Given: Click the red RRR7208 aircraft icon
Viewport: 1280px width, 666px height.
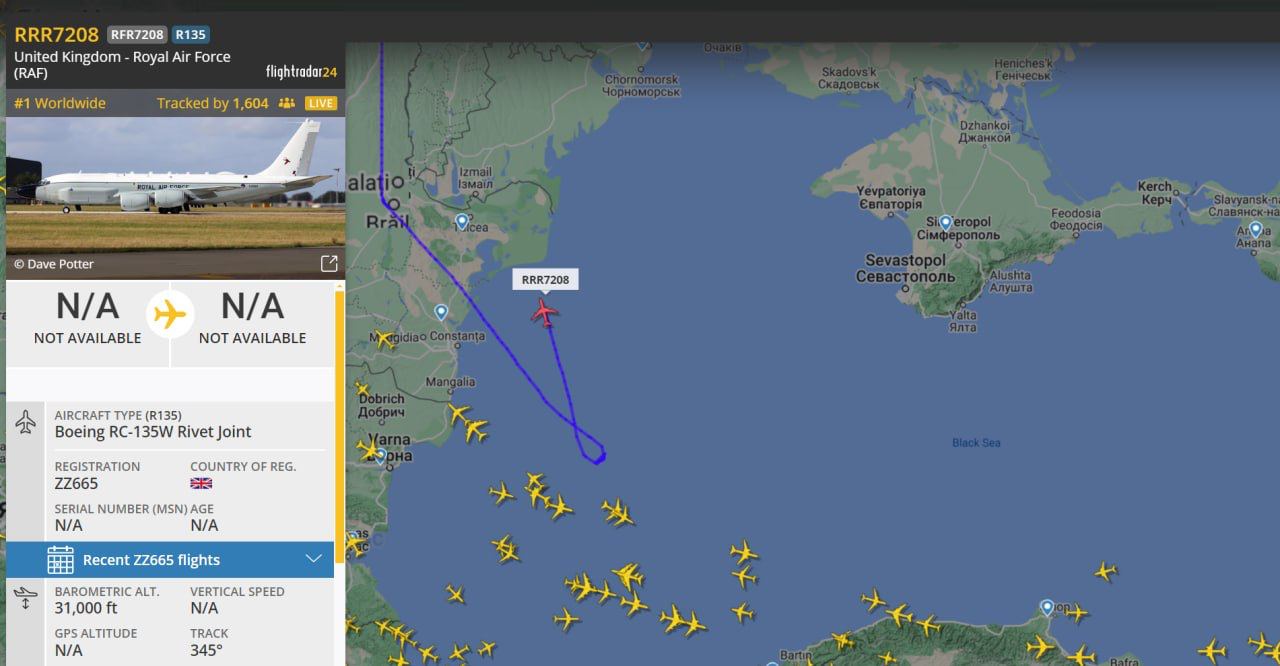Looking at the screenshot, I should coord(545,312).
